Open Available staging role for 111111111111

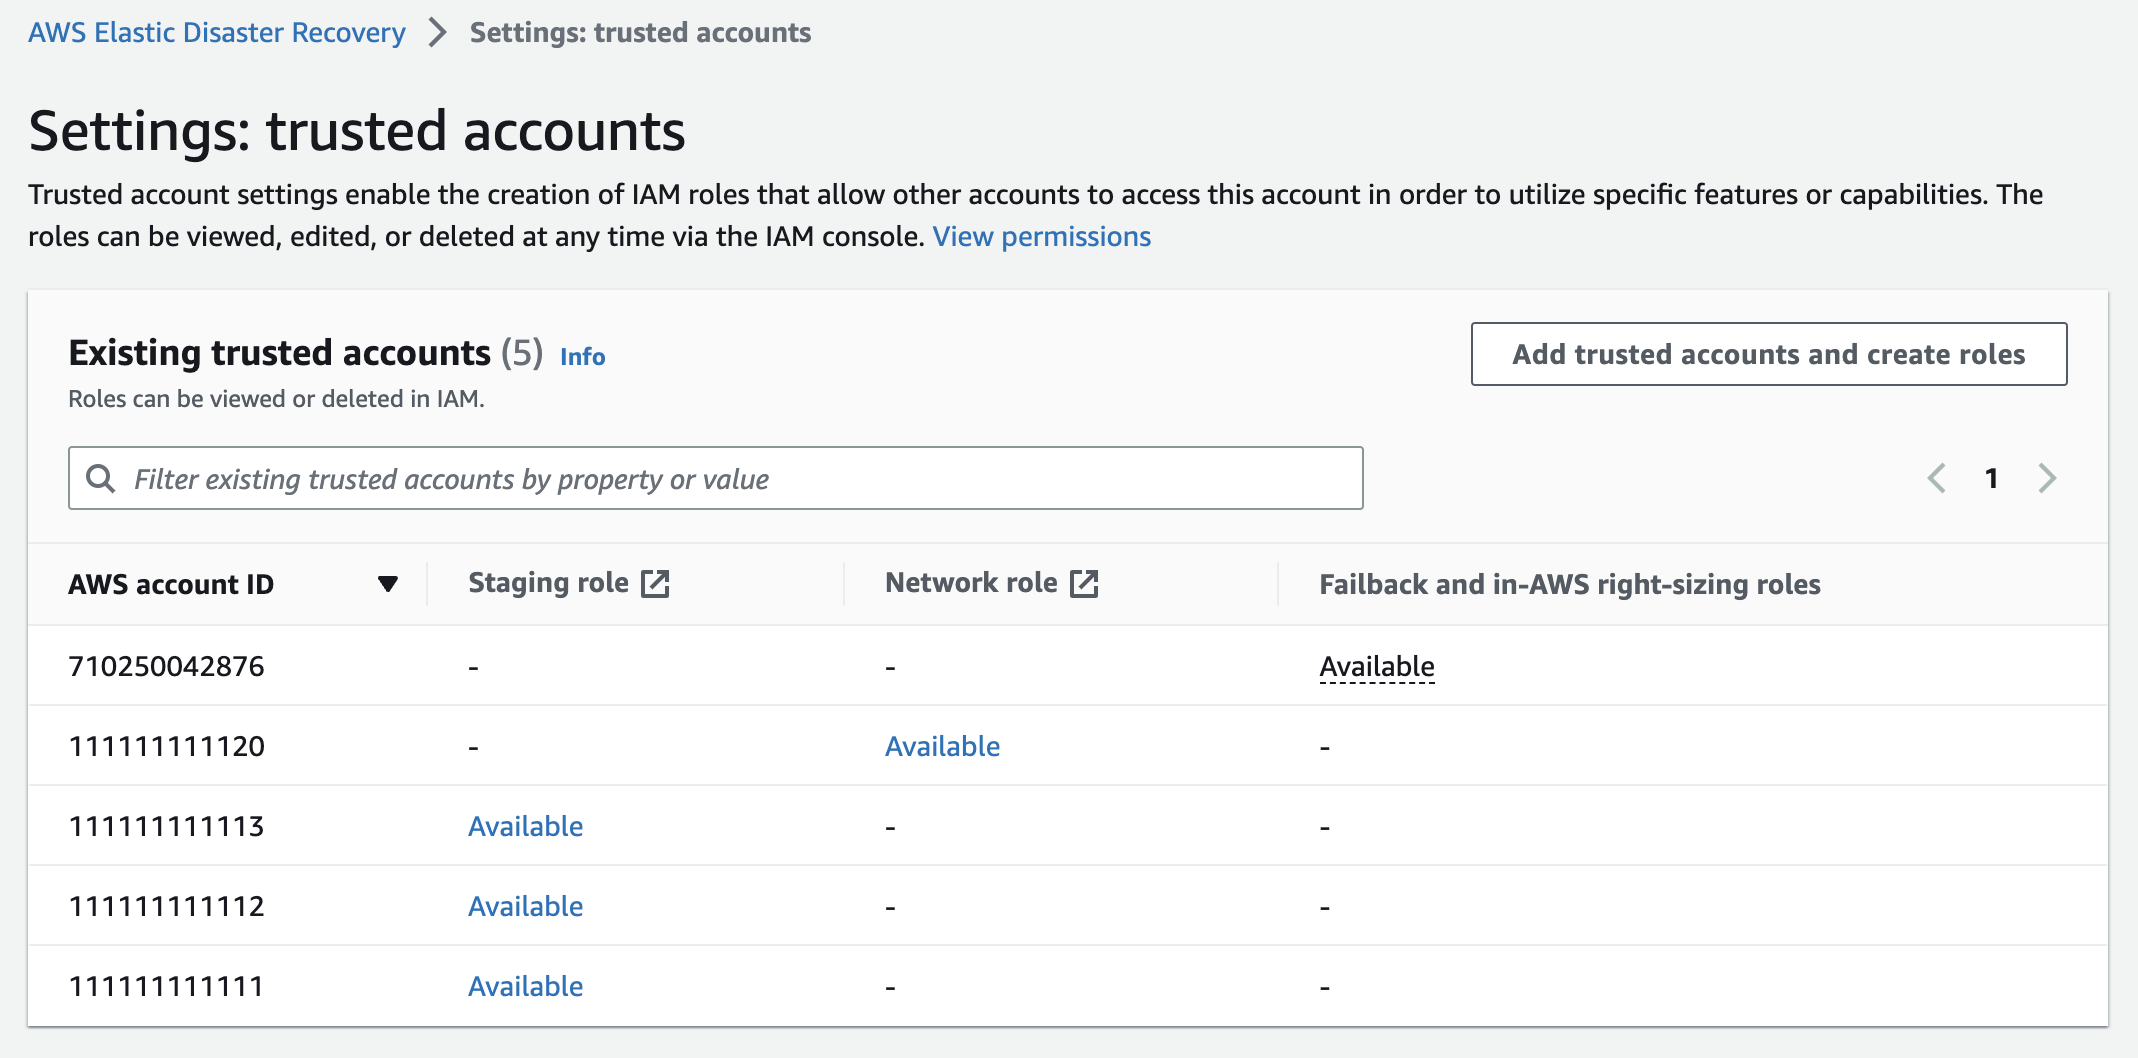pyautogui.click(x=525, y=986)
